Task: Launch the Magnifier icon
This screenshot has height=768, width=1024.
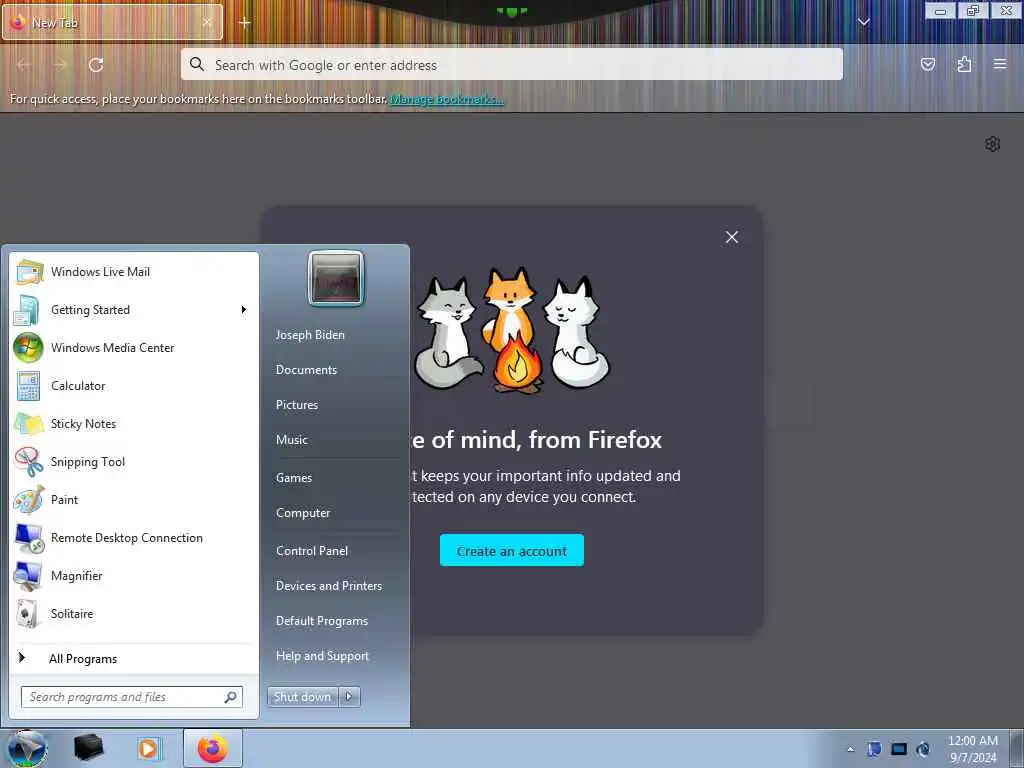Action: tap(28, 576)
